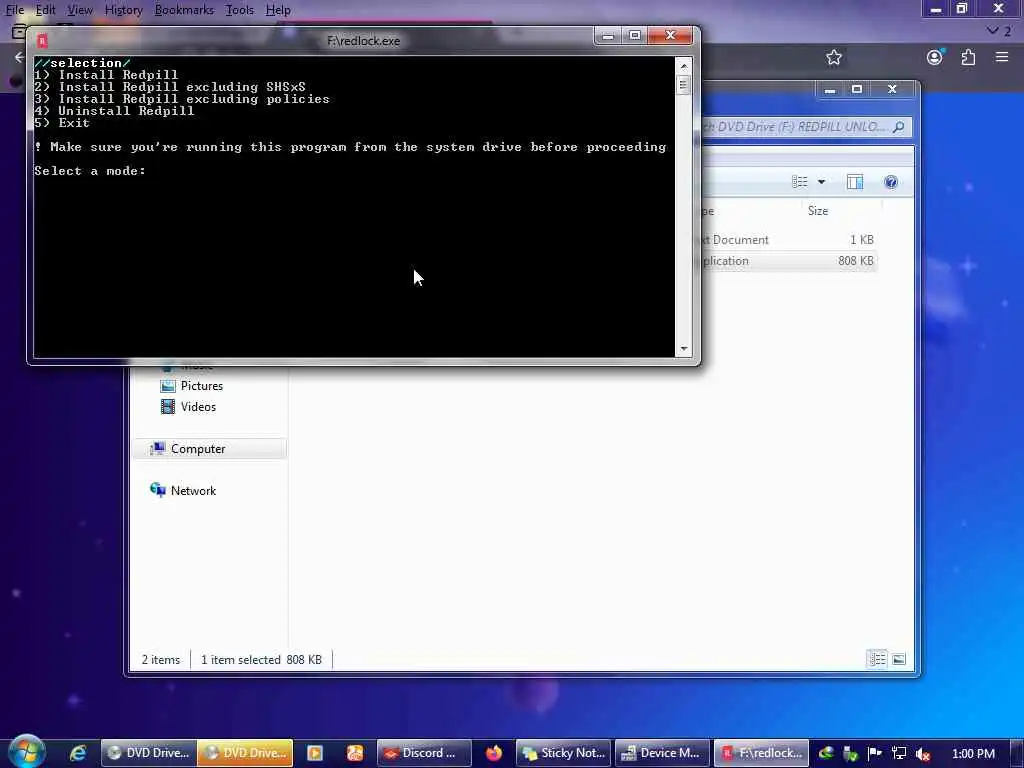Open the View menu in Firefox
The image size is (1024, 768).
coord(80,10)
